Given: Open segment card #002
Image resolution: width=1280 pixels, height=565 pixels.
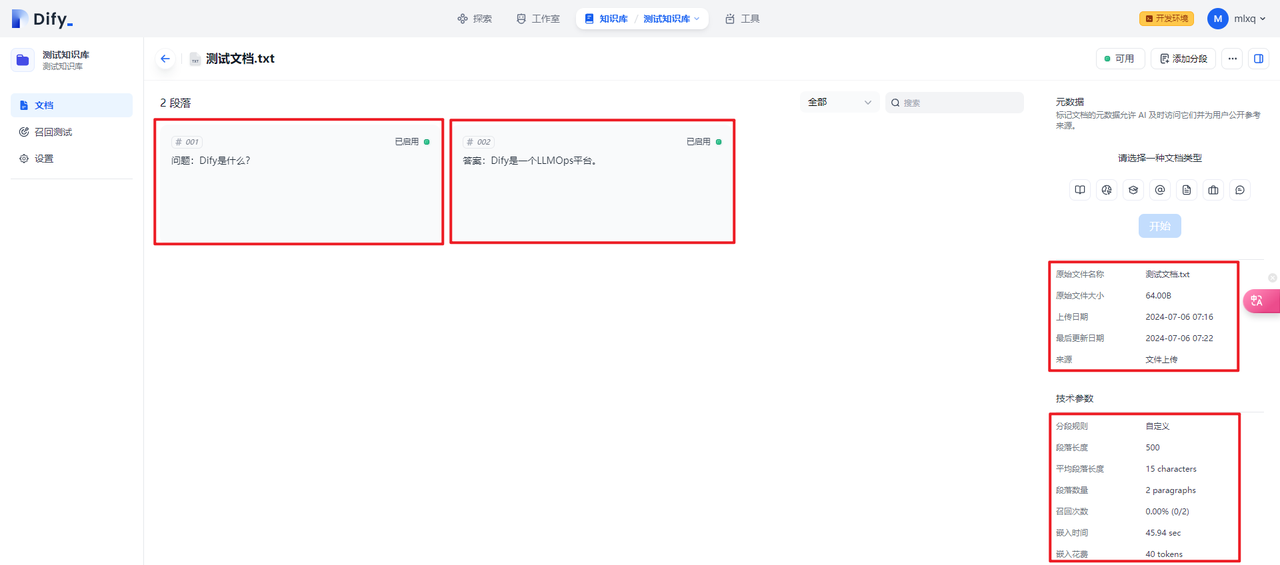Looking at the screenshot, I should coord(592,181).
